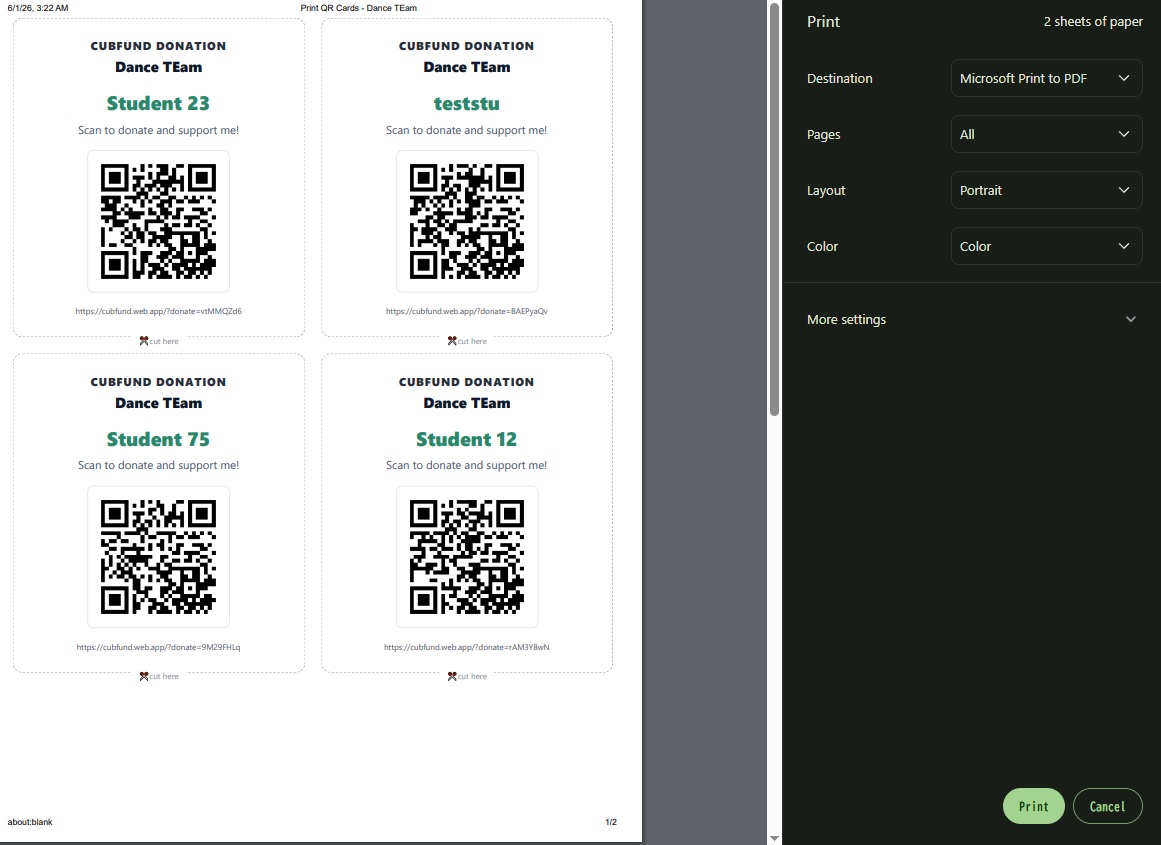The height and width of the screenshot is (845, 1161).
Task: Click the 'Print' dialog title
Action: (x=823, y=21)
